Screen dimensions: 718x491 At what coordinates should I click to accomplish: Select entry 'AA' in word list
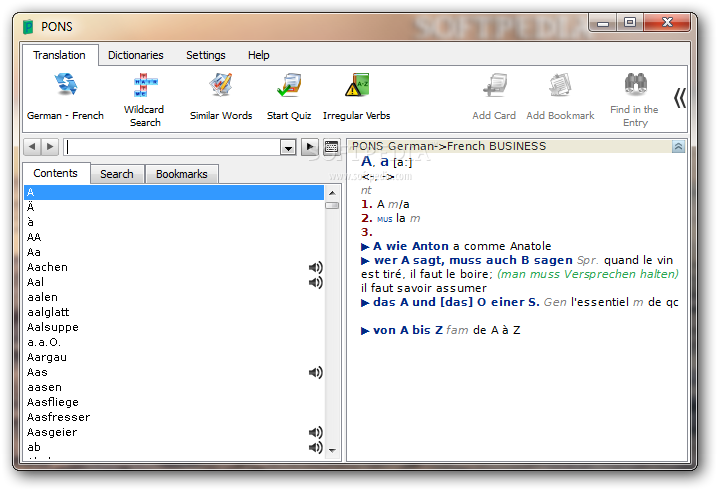[174, 237]
